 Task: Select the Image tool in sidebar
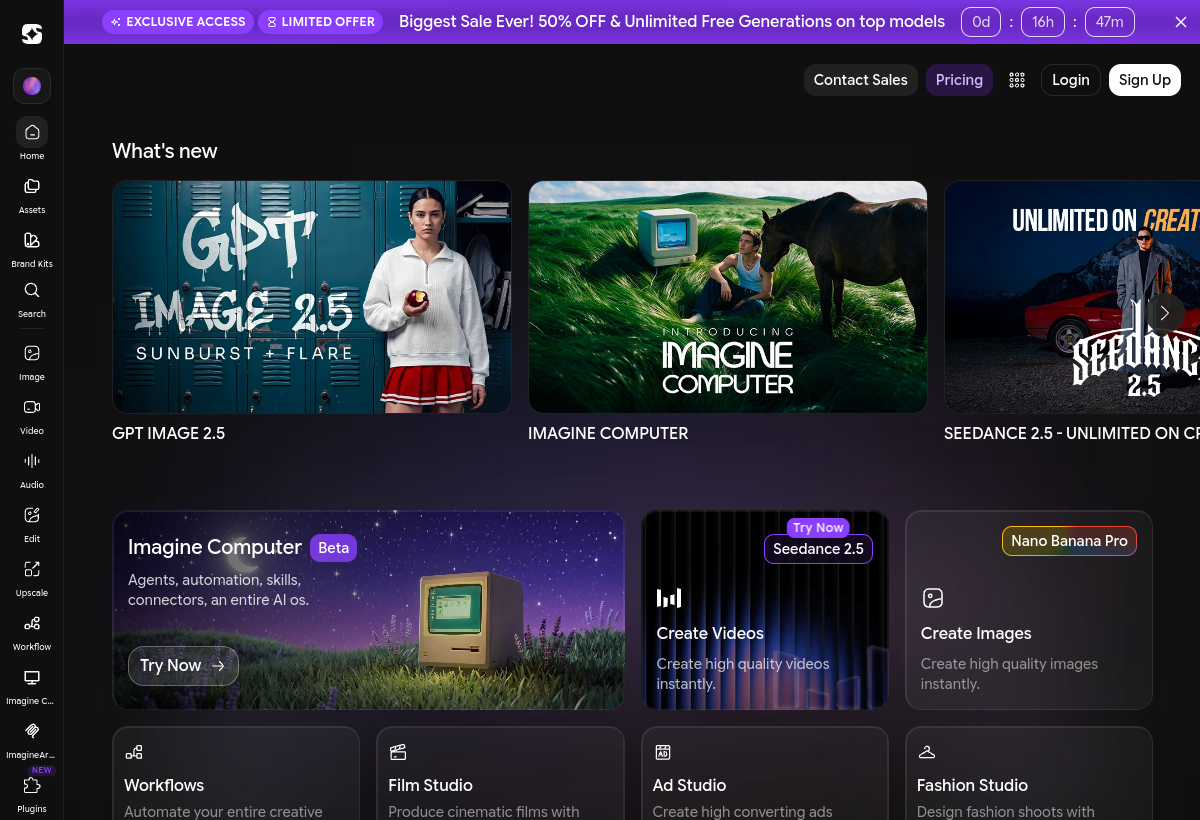click(32, 361)
